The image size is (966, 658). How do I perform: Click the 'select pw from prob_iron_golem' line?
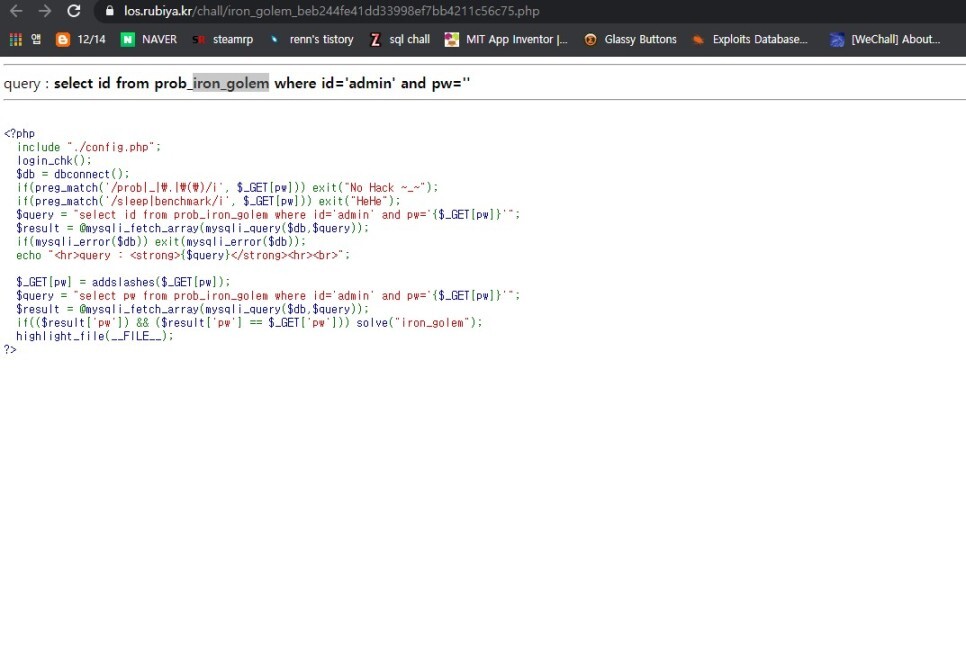pyautogui.click(x=268, y=296)
